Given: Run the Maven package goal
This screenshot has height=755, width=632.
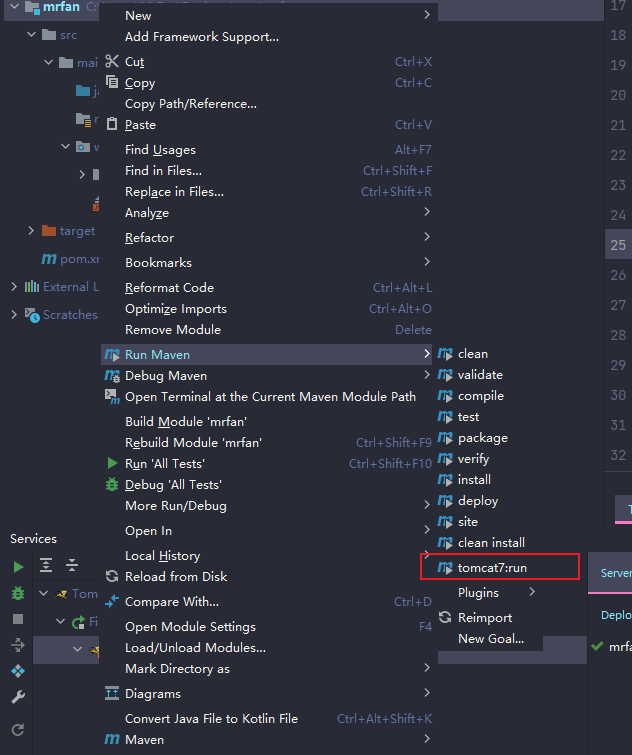Looking at the screenshot, I should [x=483, y=438].
